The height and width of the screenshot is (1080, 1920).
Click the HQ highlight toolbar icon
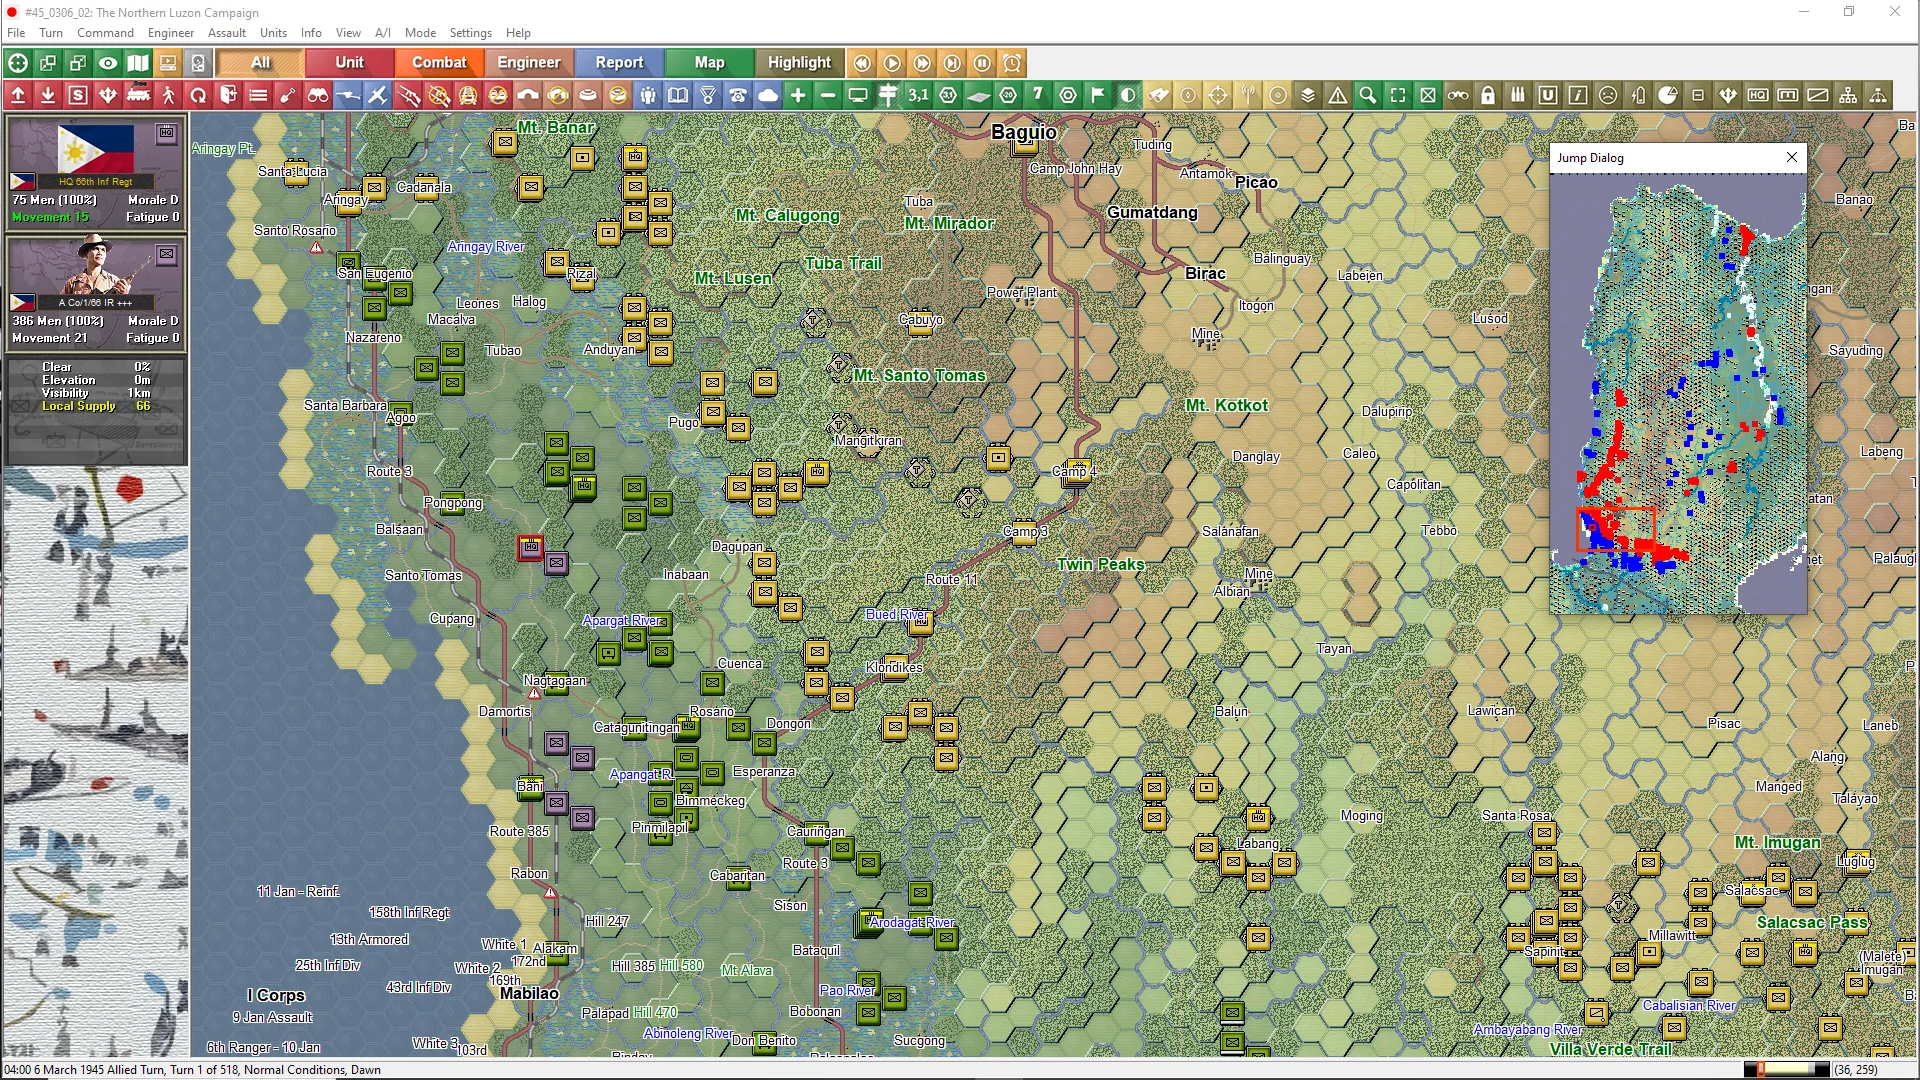click(1758, 96)
